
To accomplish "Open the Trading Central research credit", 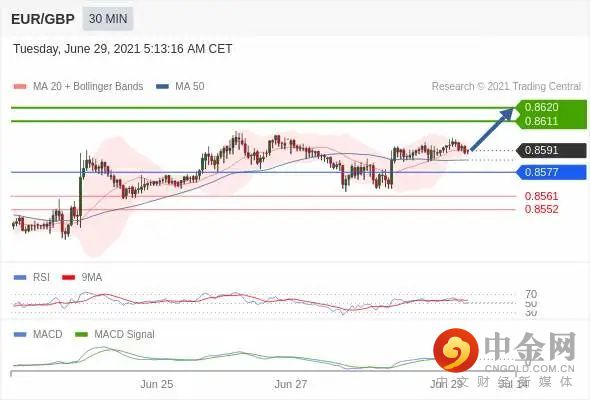I will click(x=506, y=87).
